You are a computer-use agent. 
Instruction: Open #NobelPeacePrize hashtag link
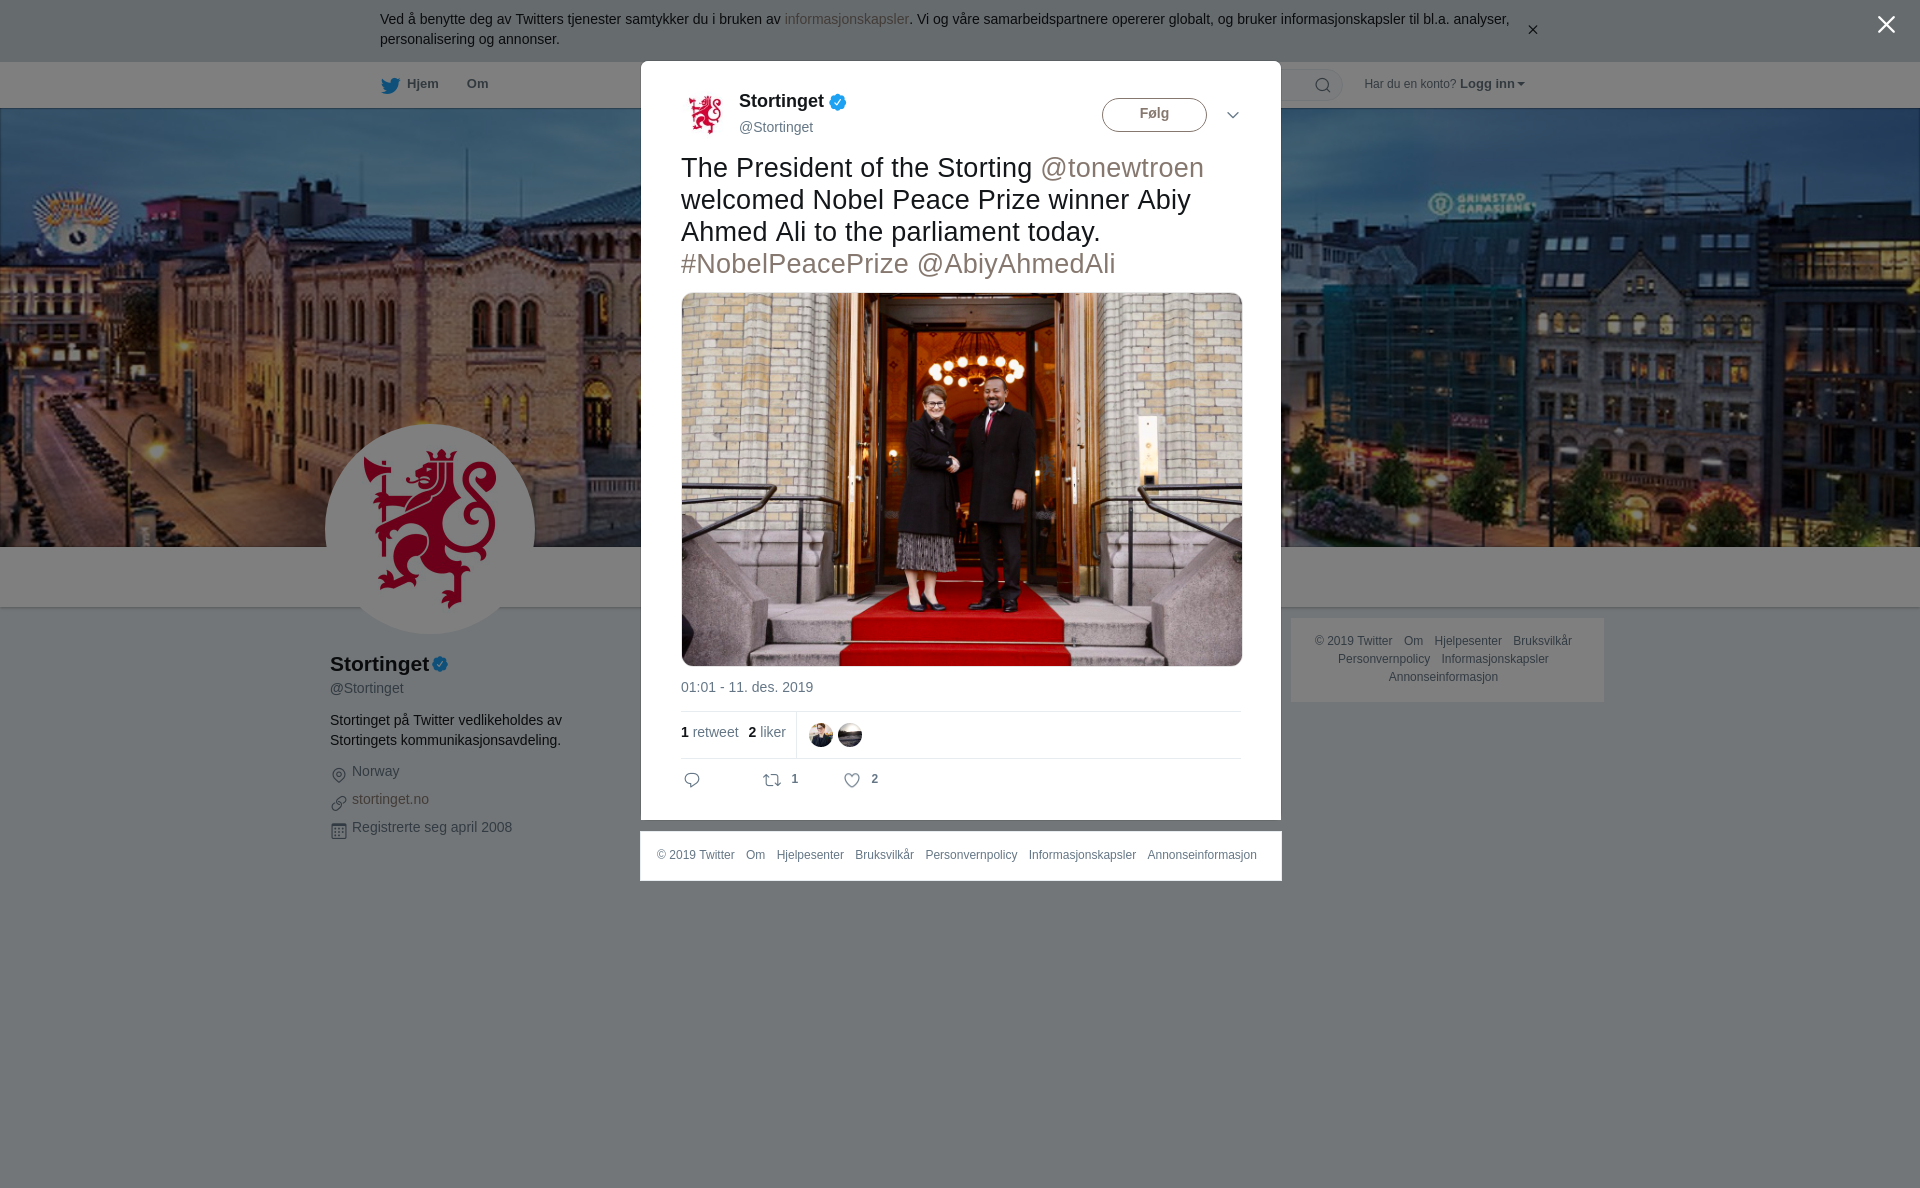click(795, 264)
